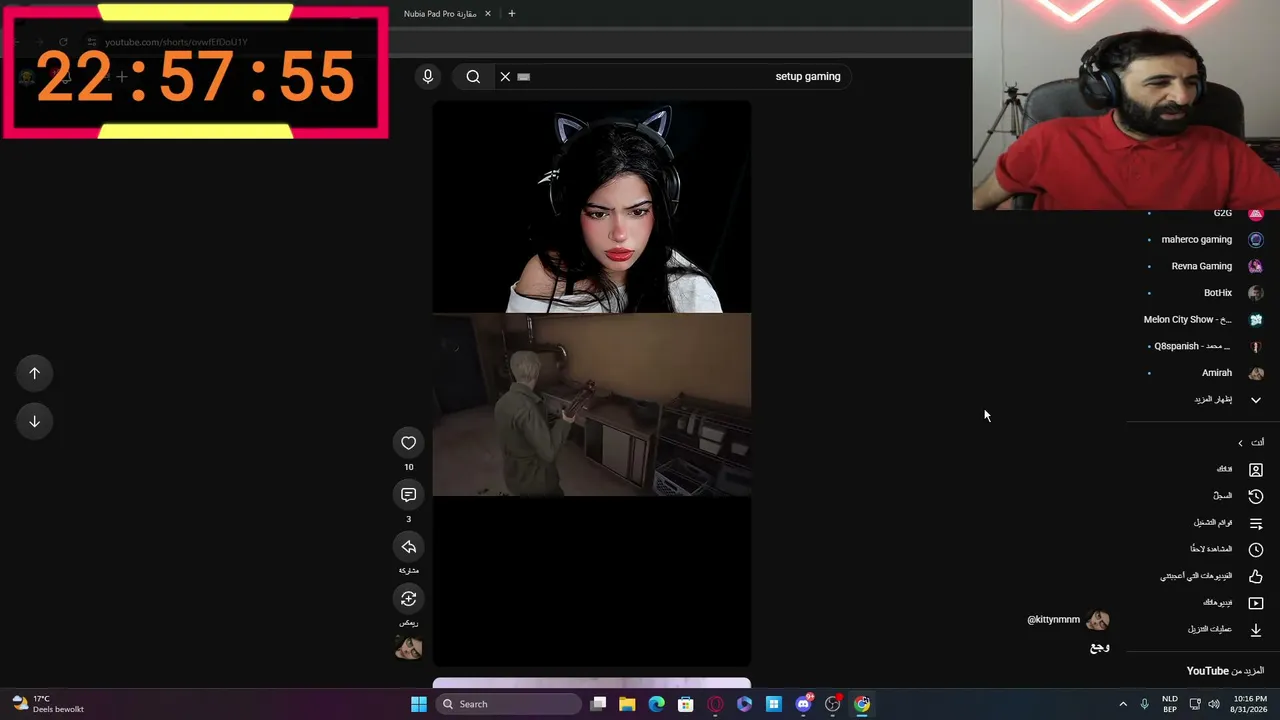1280x720 pixels.
Task: Open Discord from taskbar
Action: pyautogui.click(x=803, y=704)
